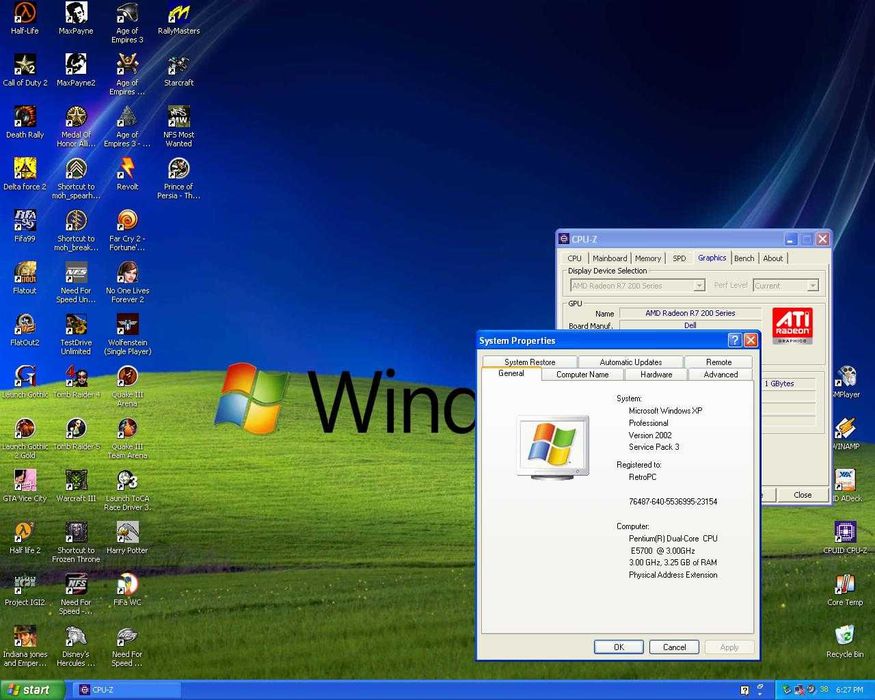This screenshot has height=700, width=875.
Task: Select the WINAMP desktop icon
Action: pyautogui.click(x=845, y=434)
